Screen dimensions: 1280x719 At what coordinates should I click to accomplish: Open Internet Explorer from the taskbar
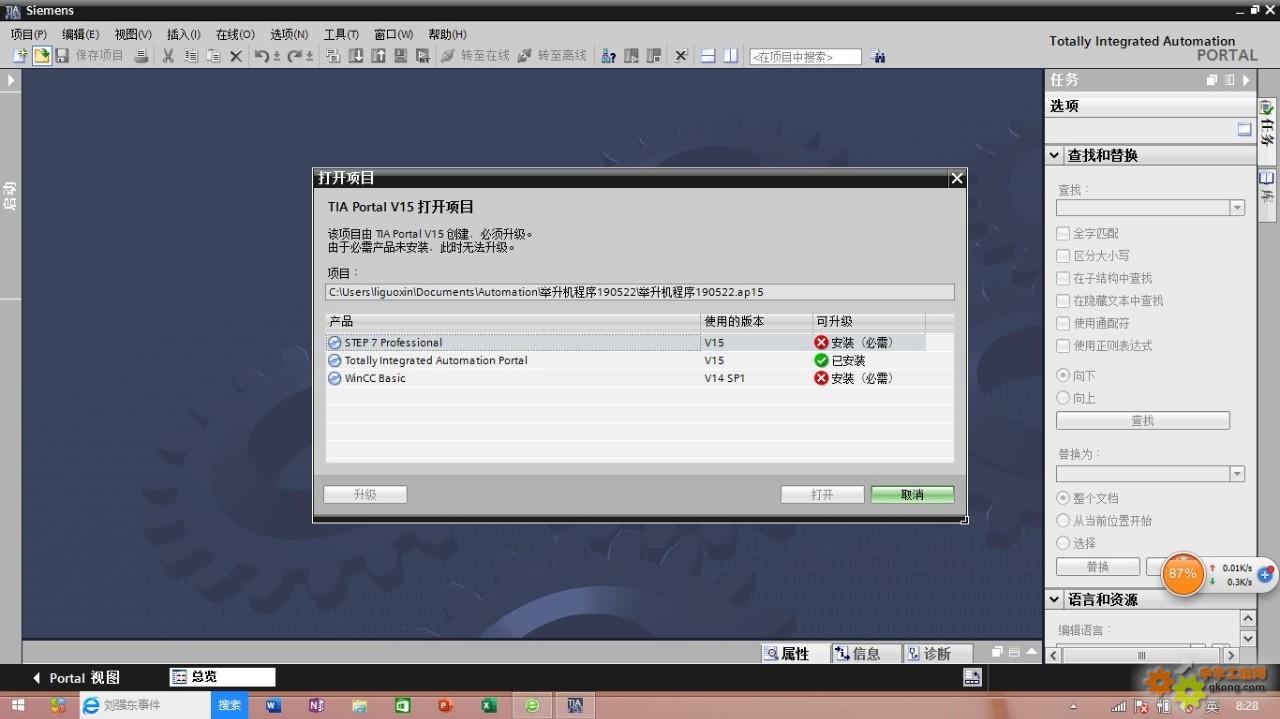coord(91,705)
